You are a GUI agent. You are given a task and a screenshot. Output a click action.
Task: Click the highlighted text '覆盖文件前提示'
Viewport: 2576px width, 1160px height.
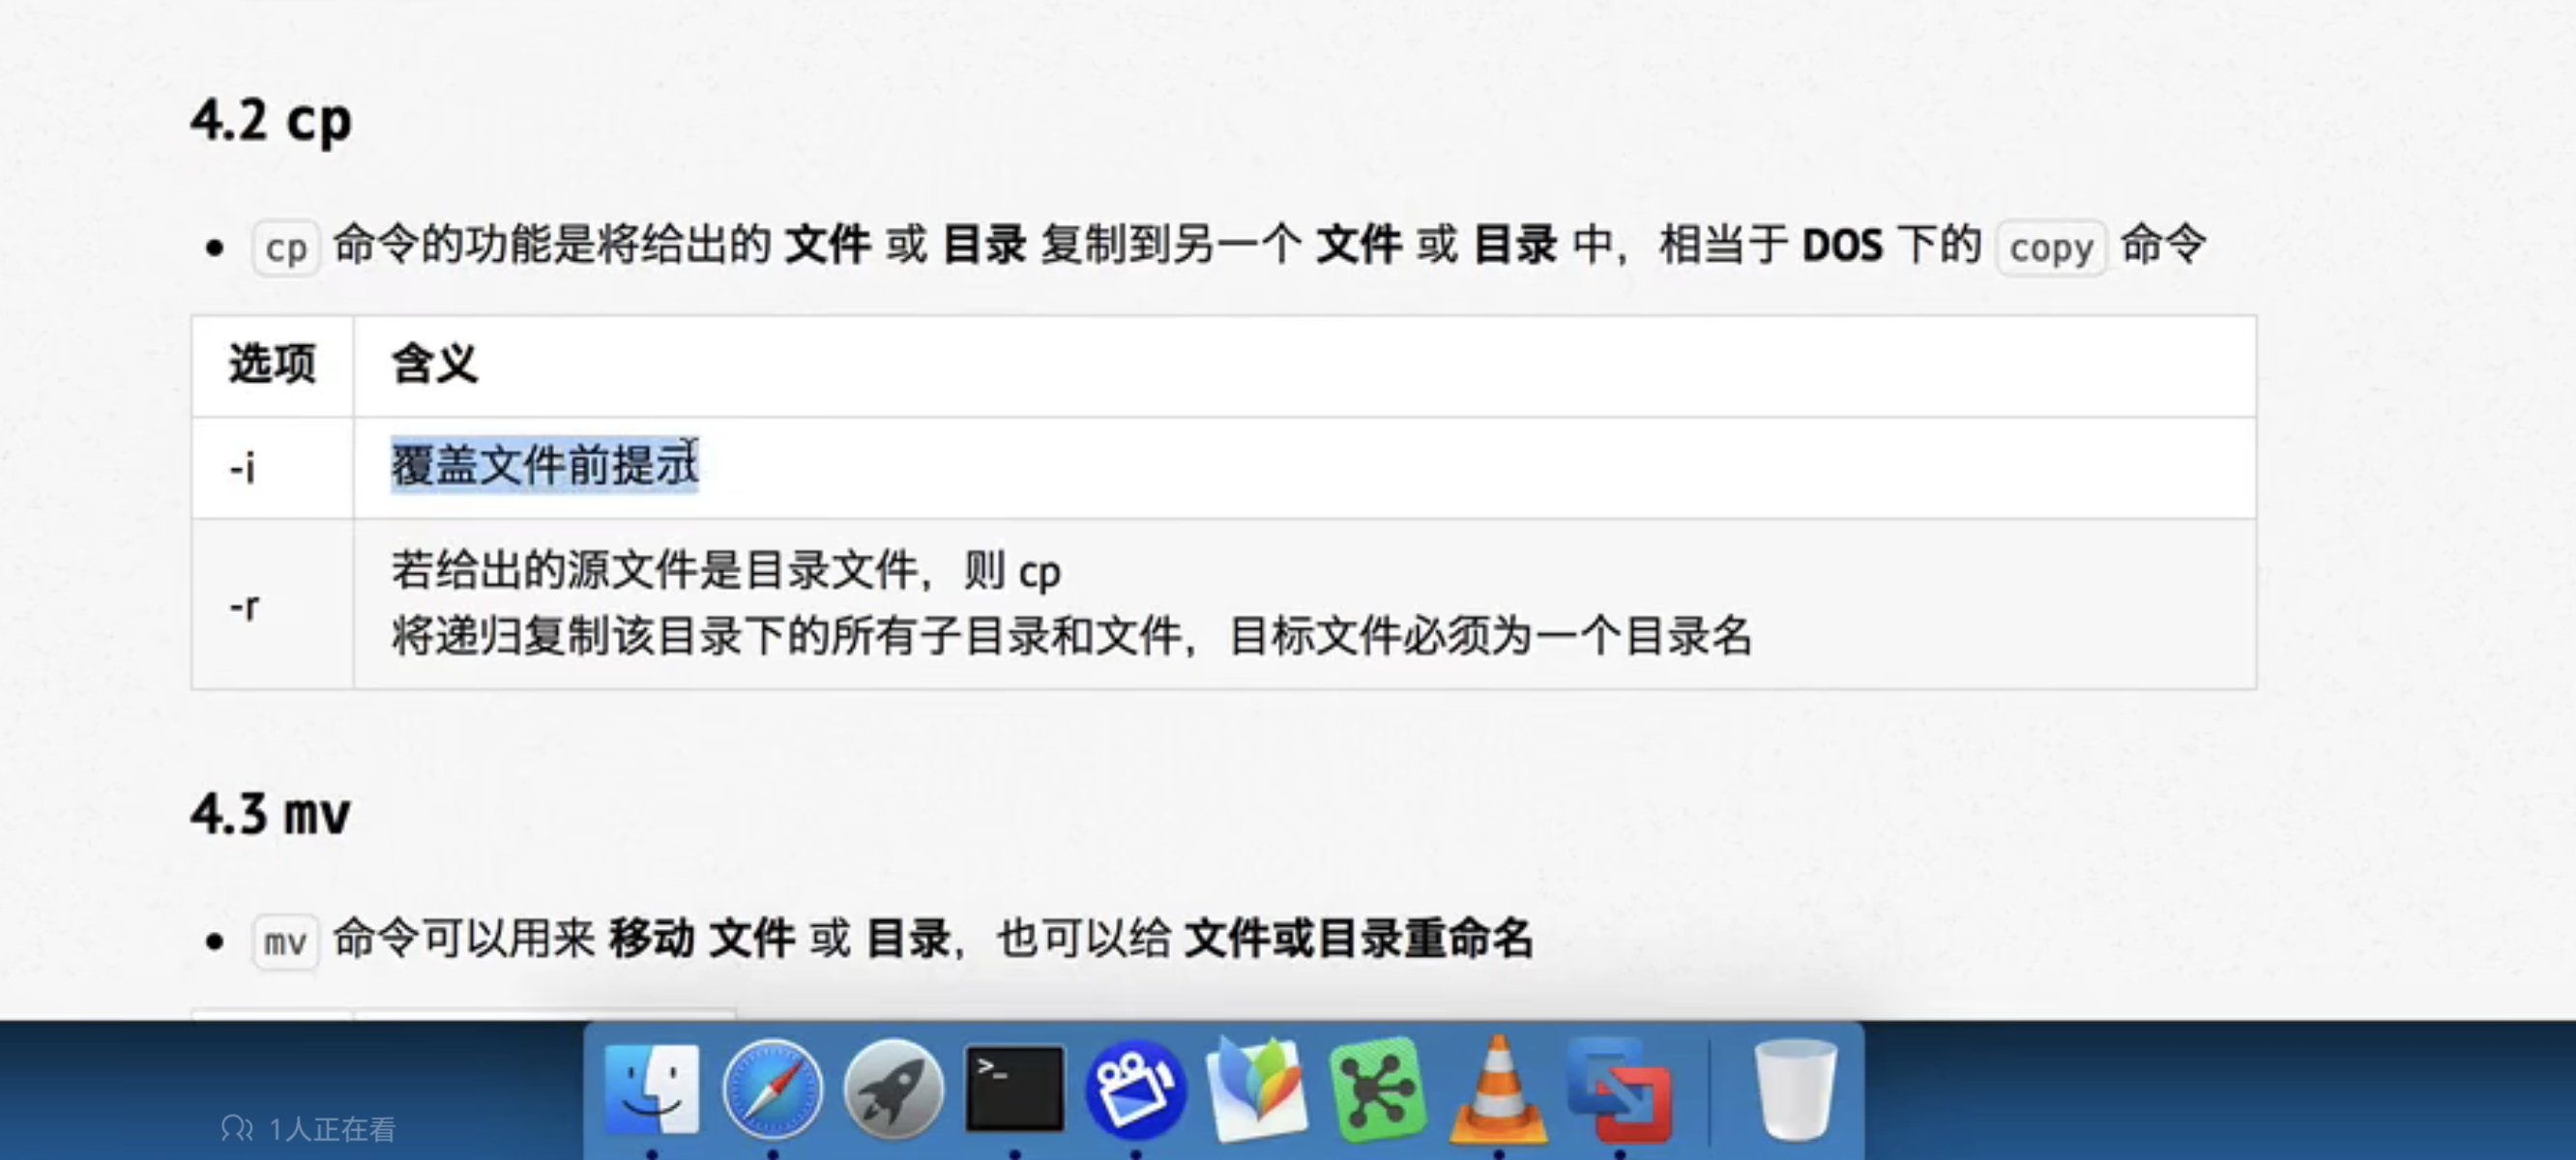point(544,465)
